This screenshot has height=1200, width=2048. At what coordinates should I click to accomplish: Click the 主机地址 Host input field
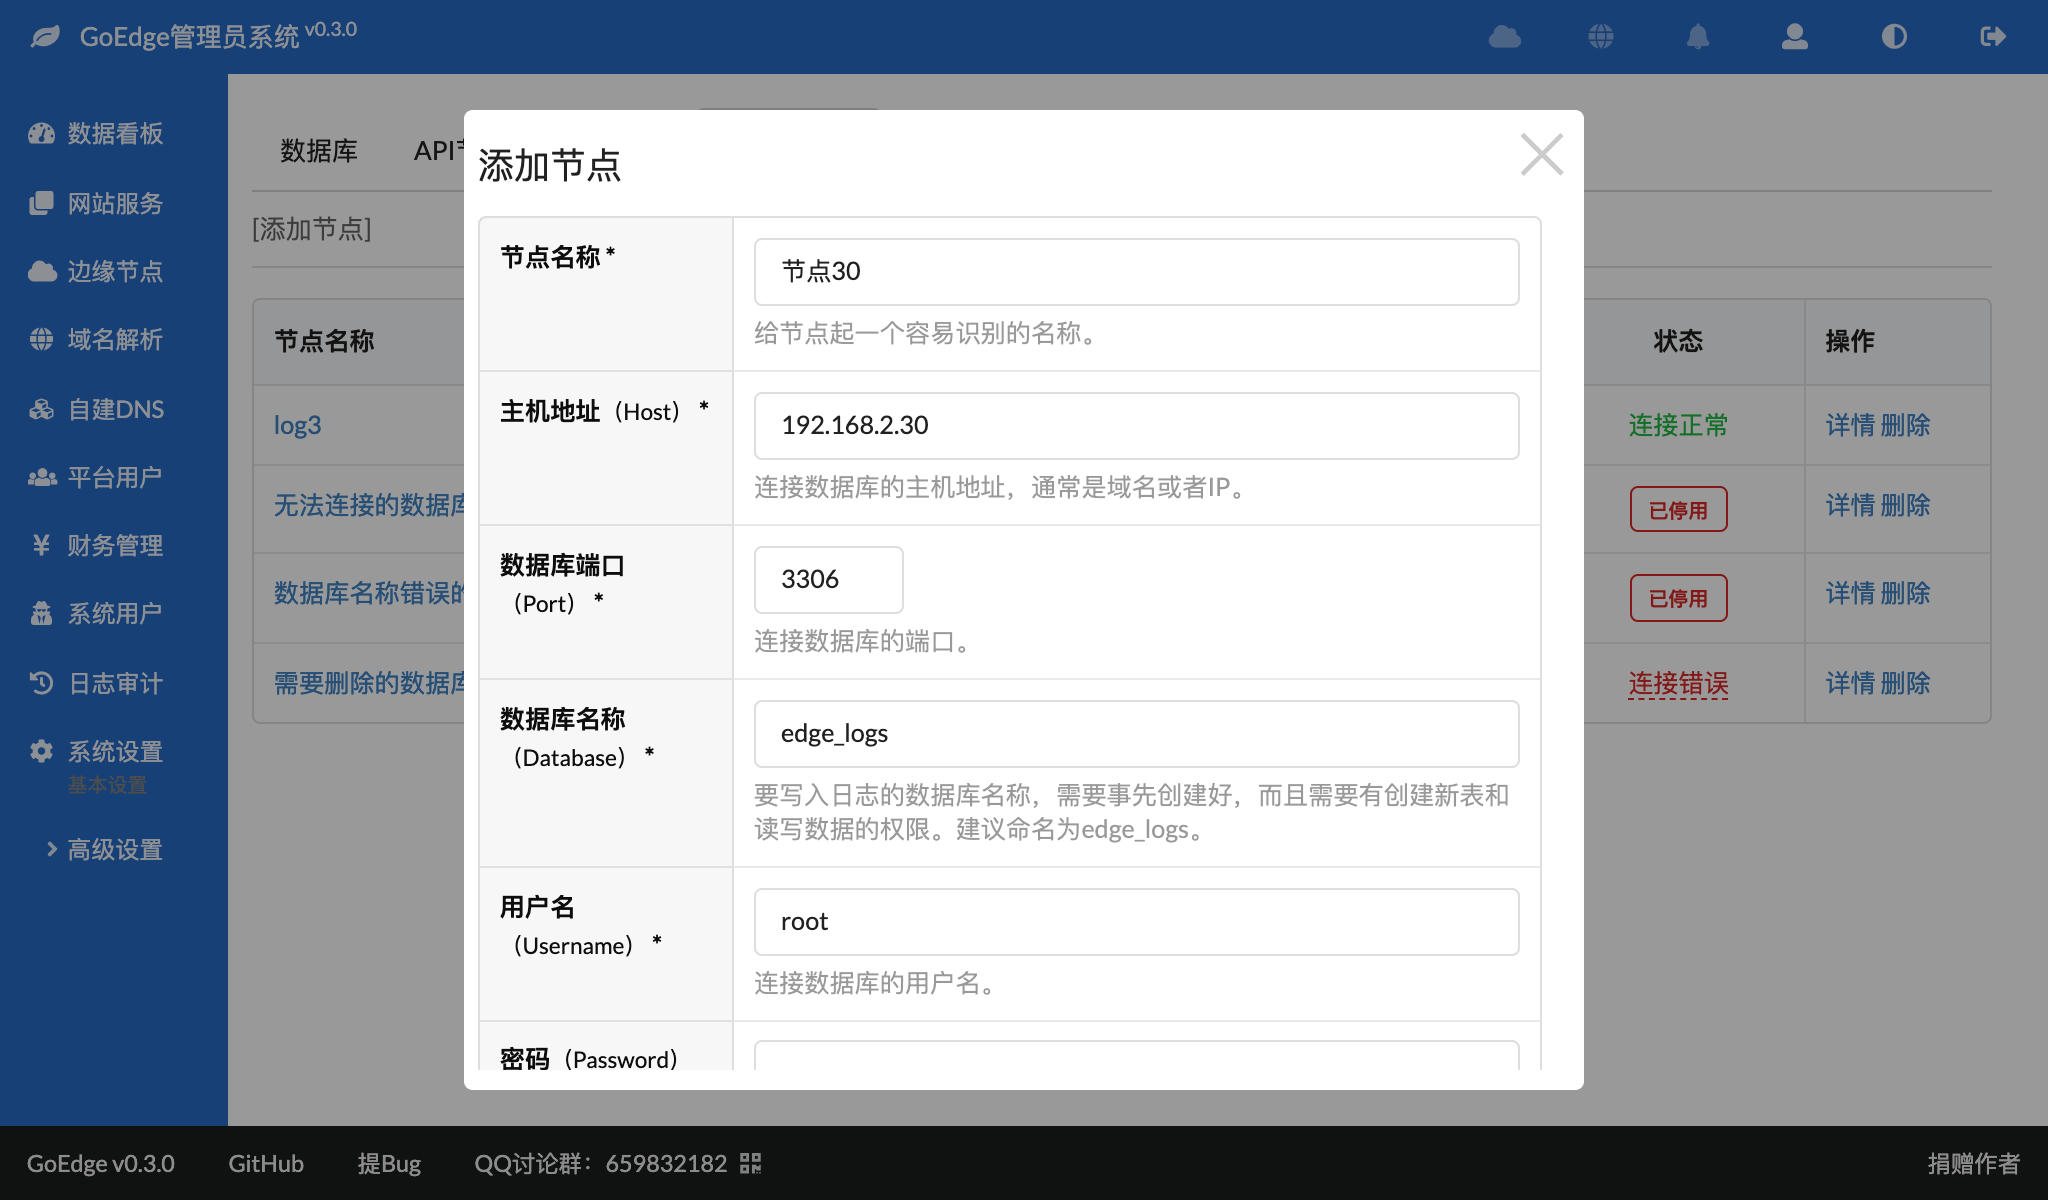(1136, 425)
